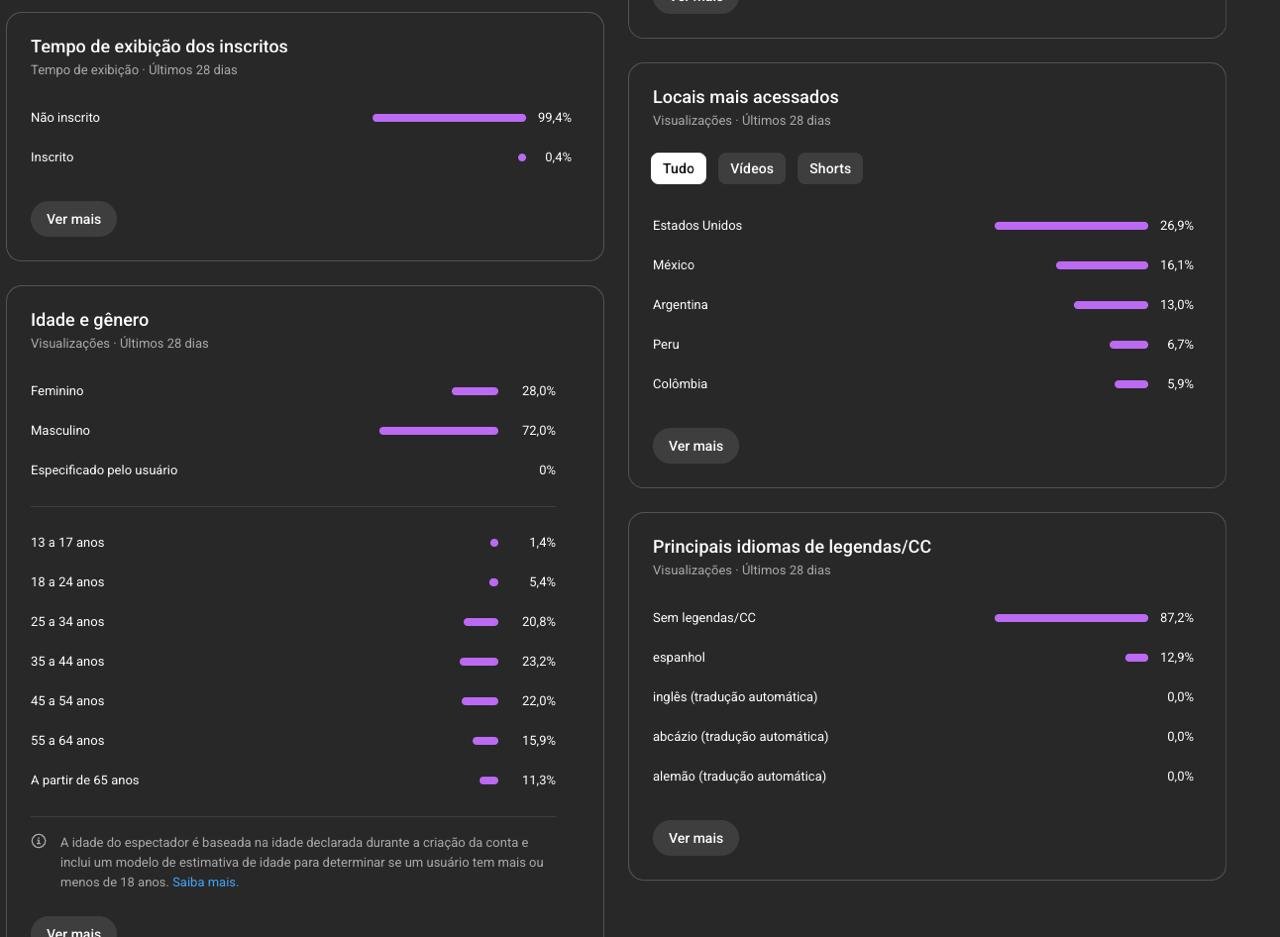Click Ver mais under Locais mais acessados
The image size is (1280, 937).
695,446
